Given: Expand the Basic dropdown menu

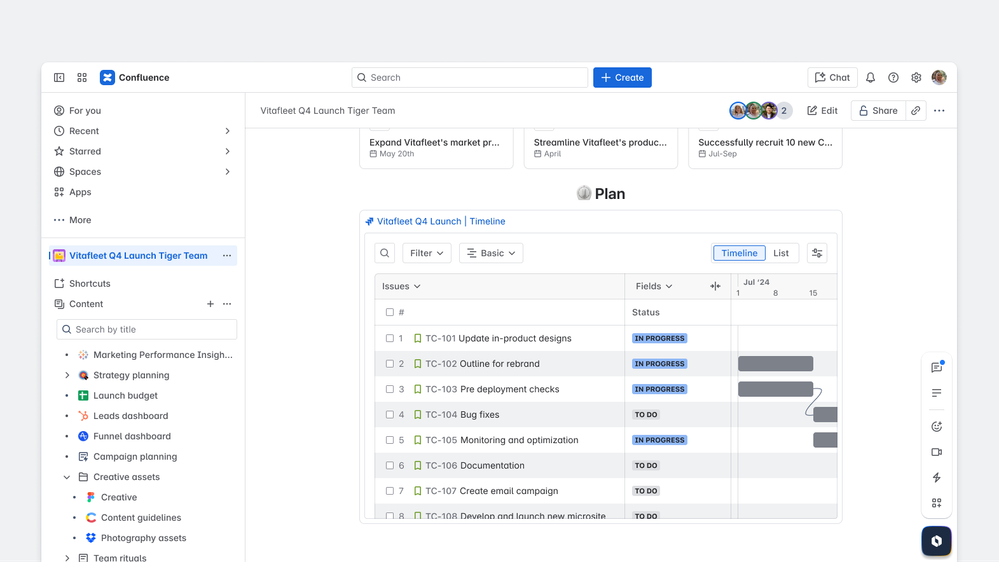Looking at the screenshot, I should (491, 254).
